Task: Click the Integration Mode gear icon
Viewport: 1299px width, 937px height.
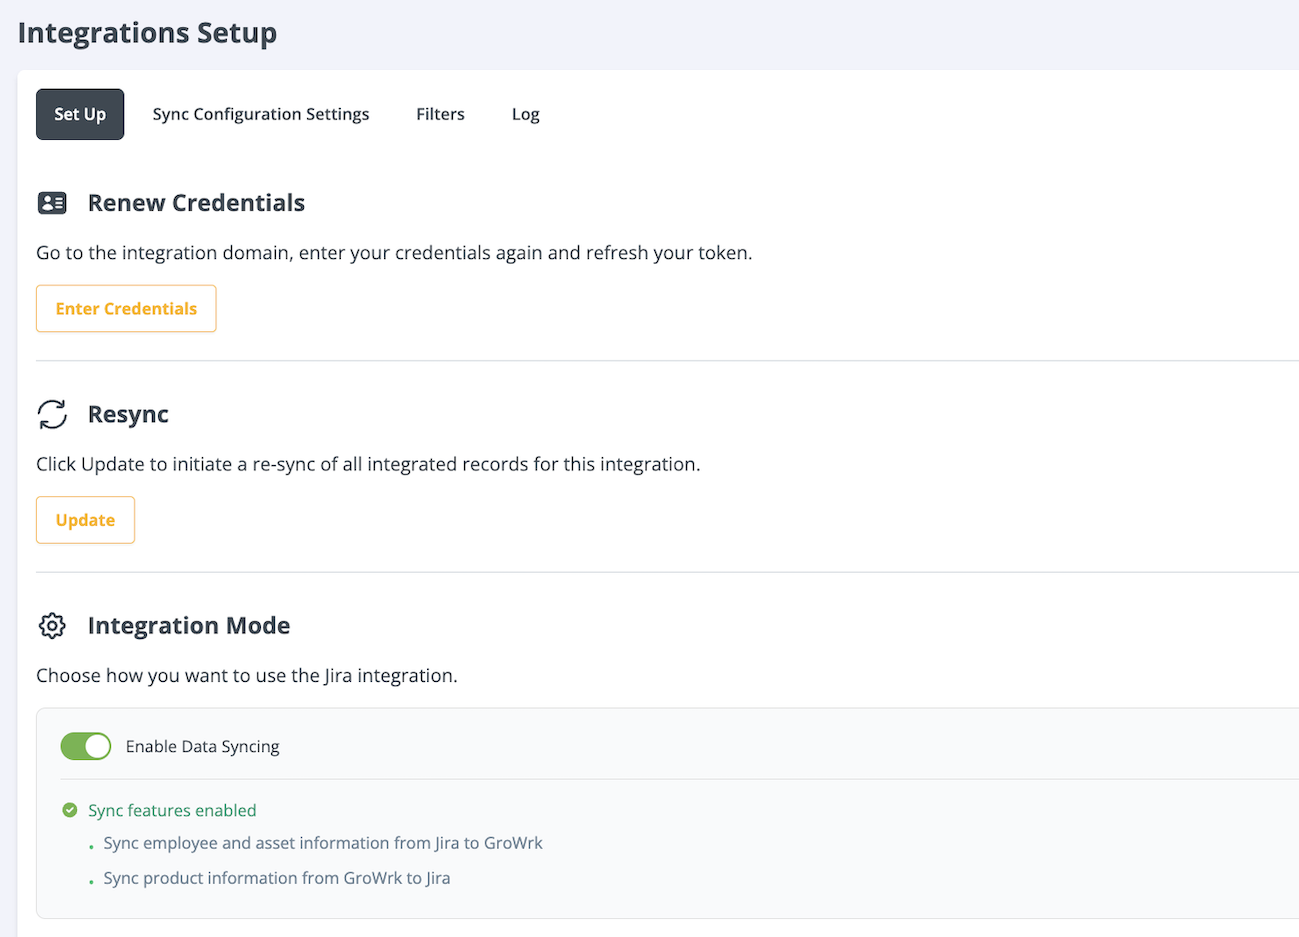Action: (52, 625)
